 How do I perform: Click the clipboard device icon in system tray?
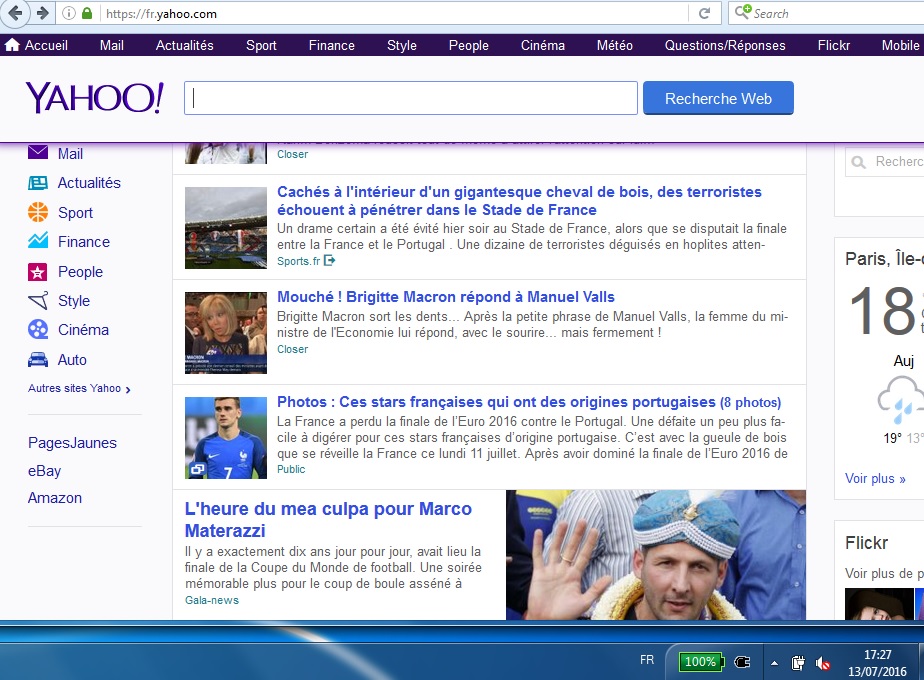pyautogui.click(x=798, y=663)
